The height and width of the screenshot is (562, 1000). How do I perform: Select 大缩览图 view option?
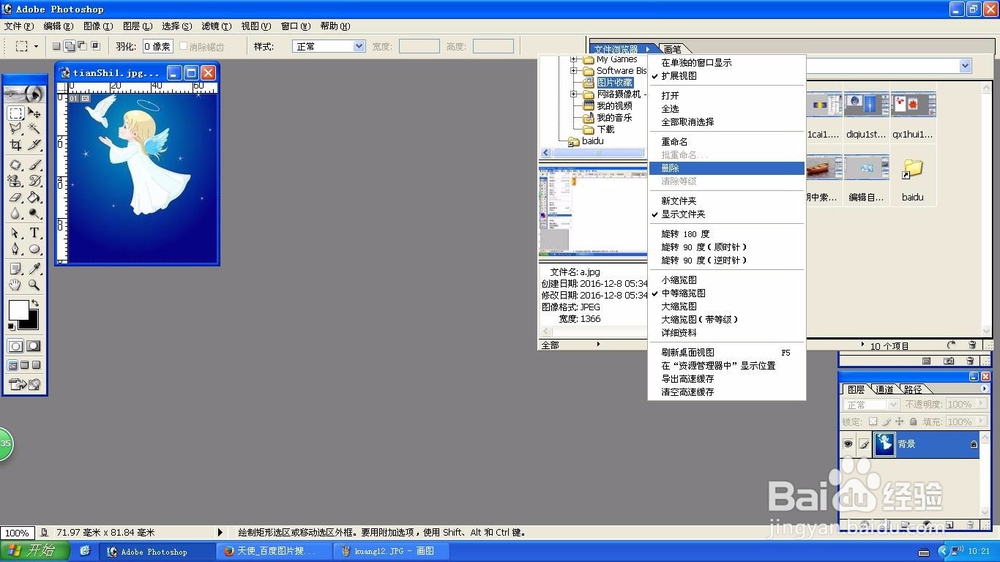click(x=727, y=306)
